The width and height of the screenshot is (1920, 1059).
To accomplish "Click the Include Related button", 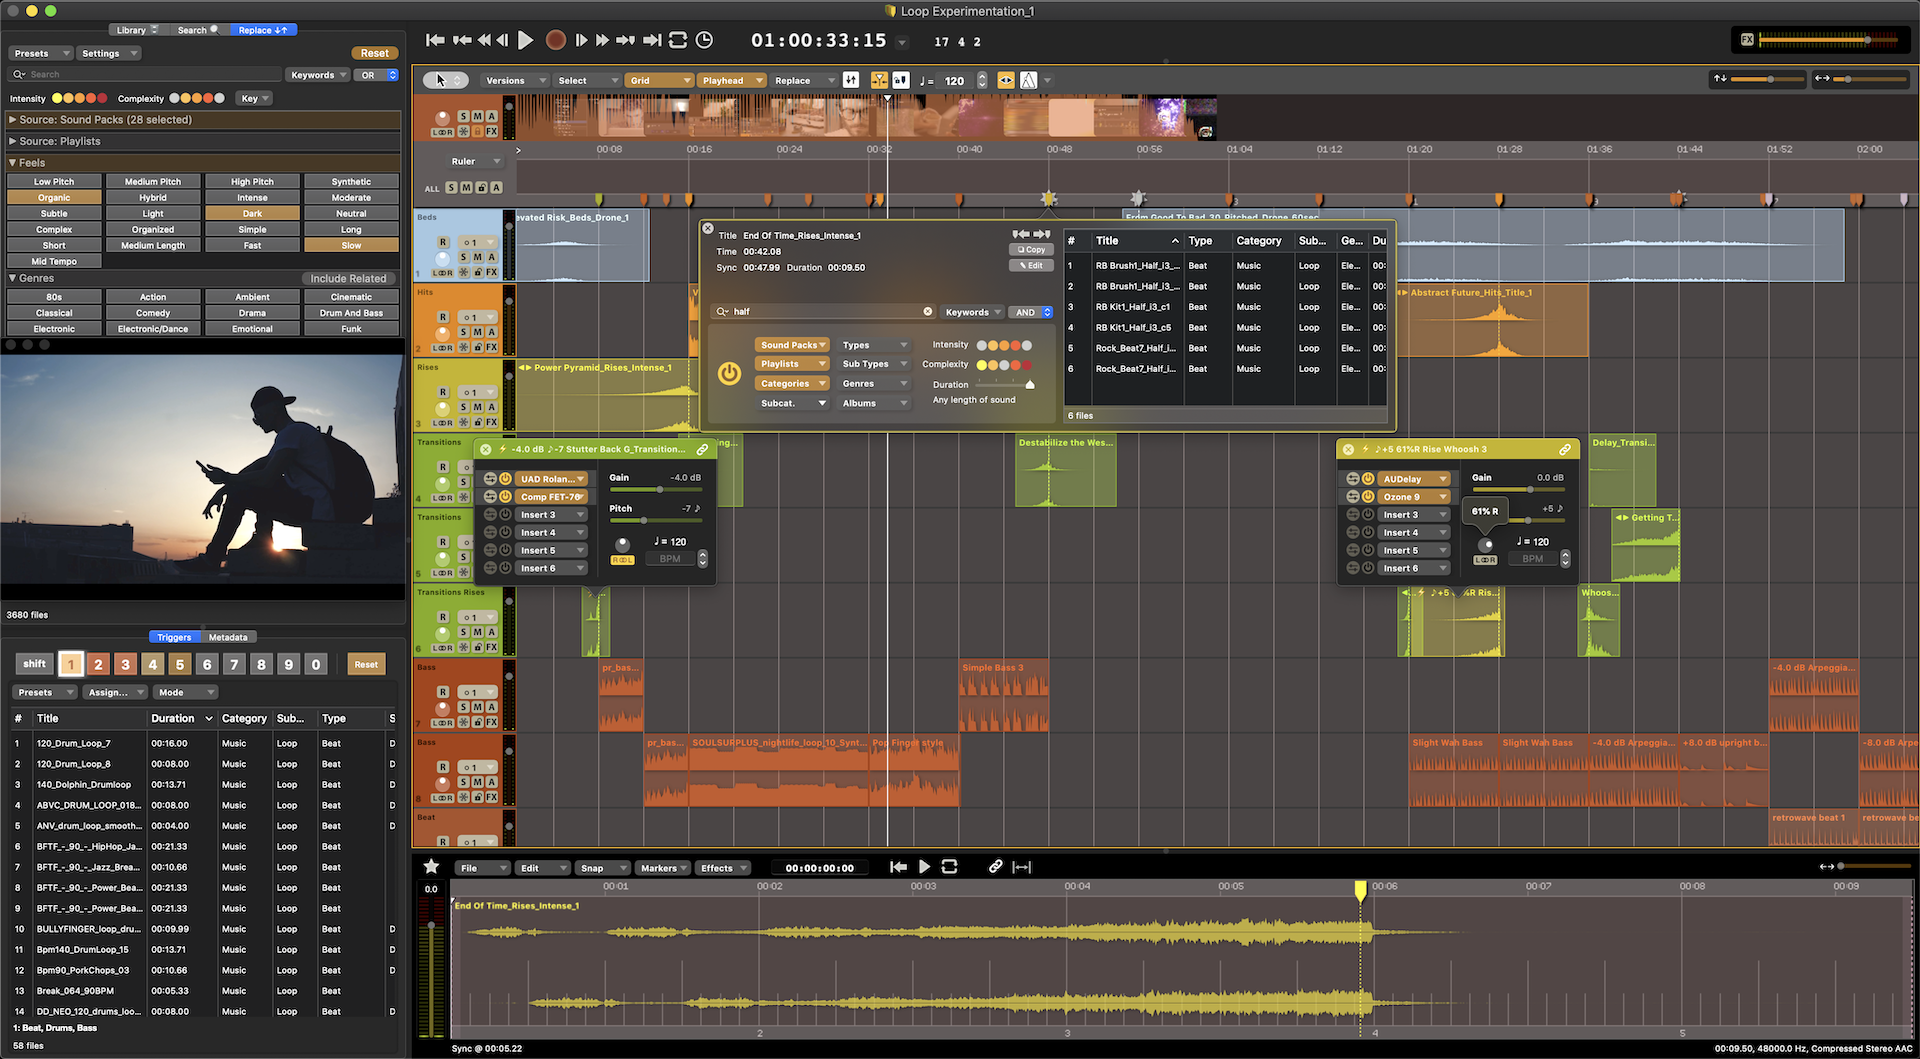I will click(348, 279).
